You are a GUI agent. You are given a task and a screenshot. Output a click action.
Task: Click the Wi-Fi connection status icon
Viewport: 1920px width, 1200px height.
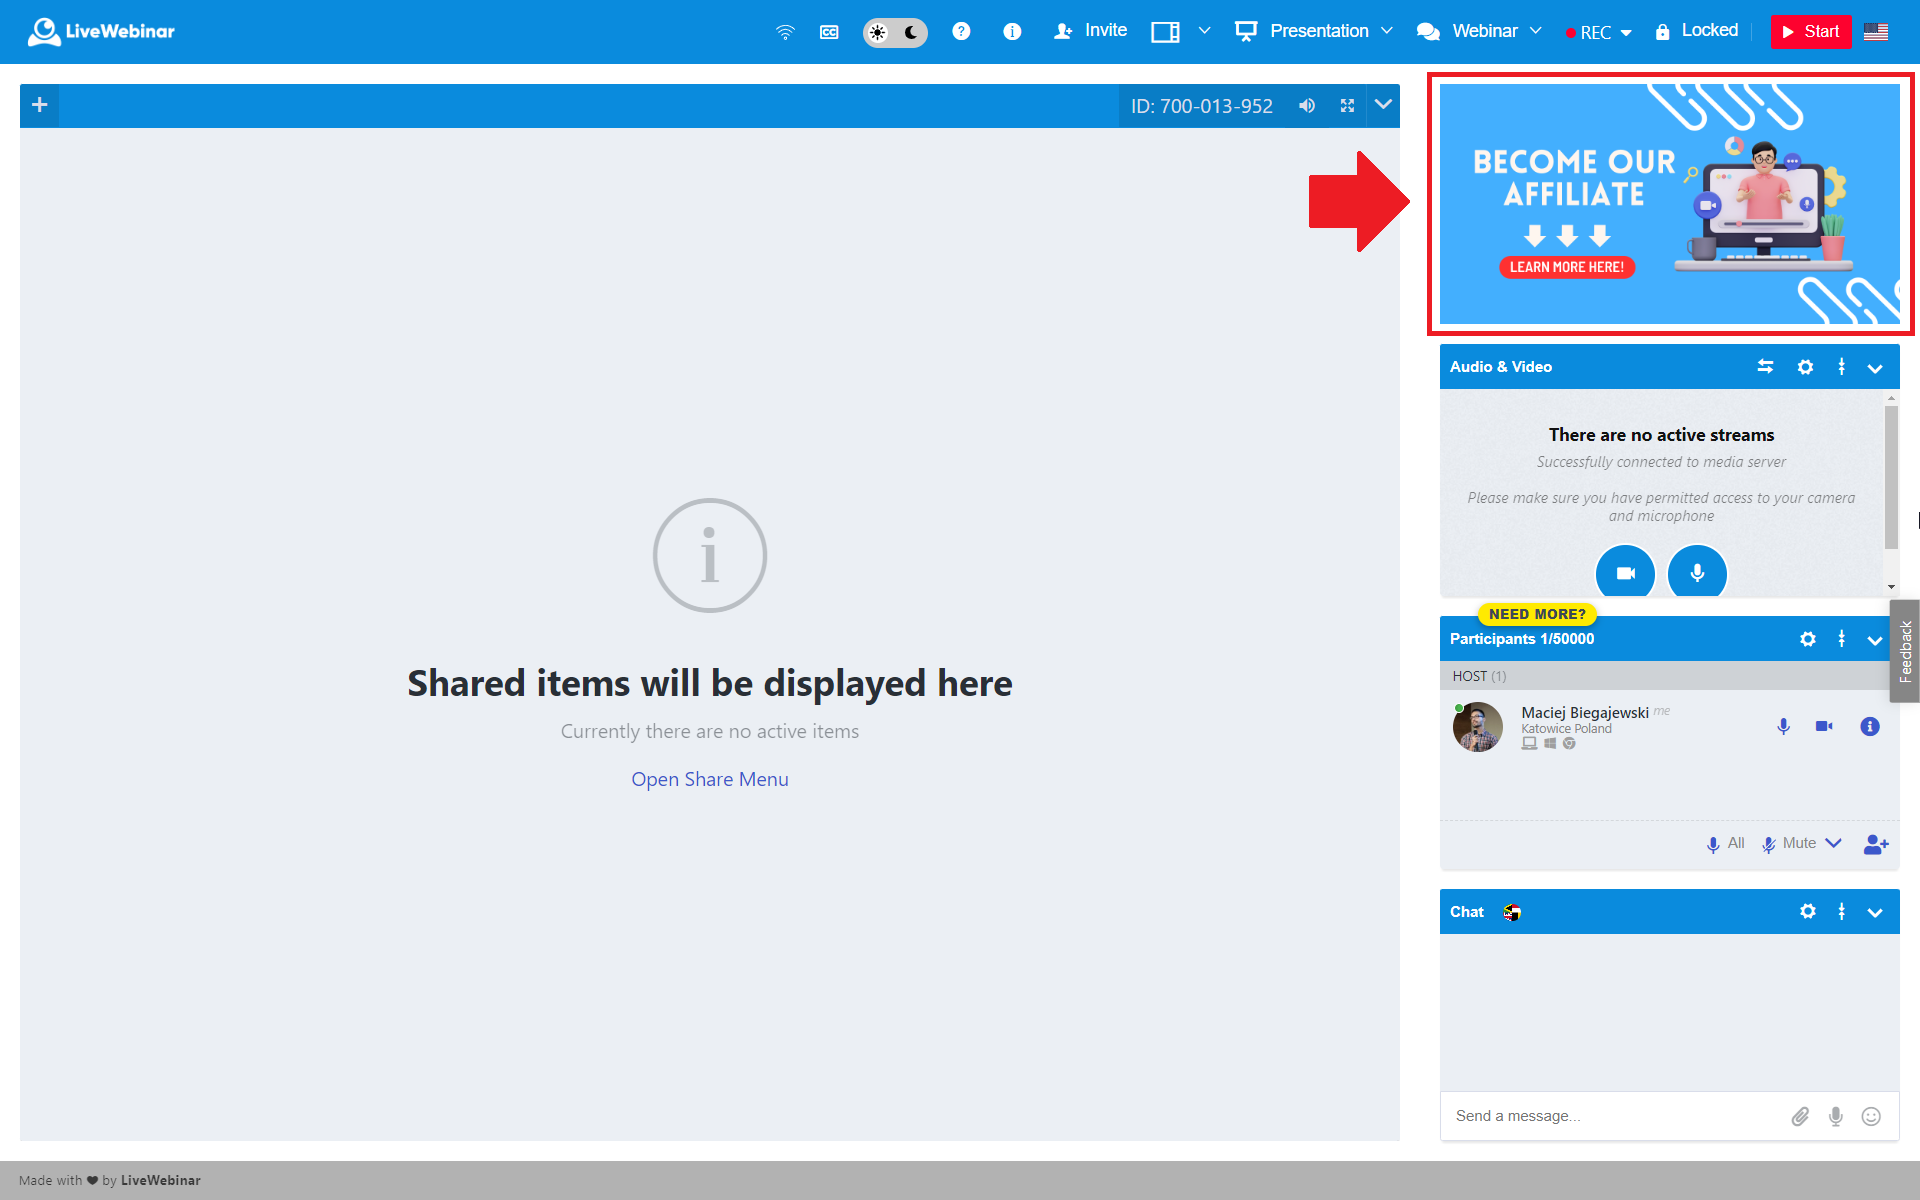tap(785, 32)
